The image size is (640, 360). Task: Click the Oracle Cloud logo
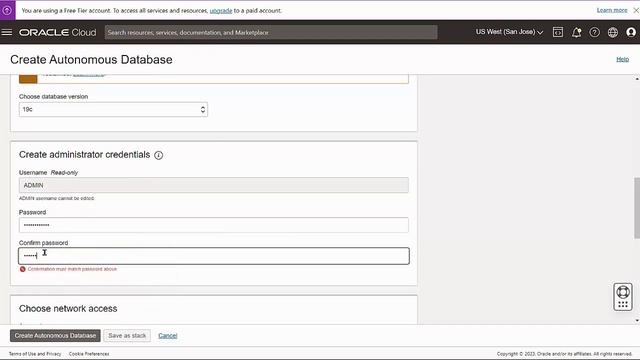point(58,32)
